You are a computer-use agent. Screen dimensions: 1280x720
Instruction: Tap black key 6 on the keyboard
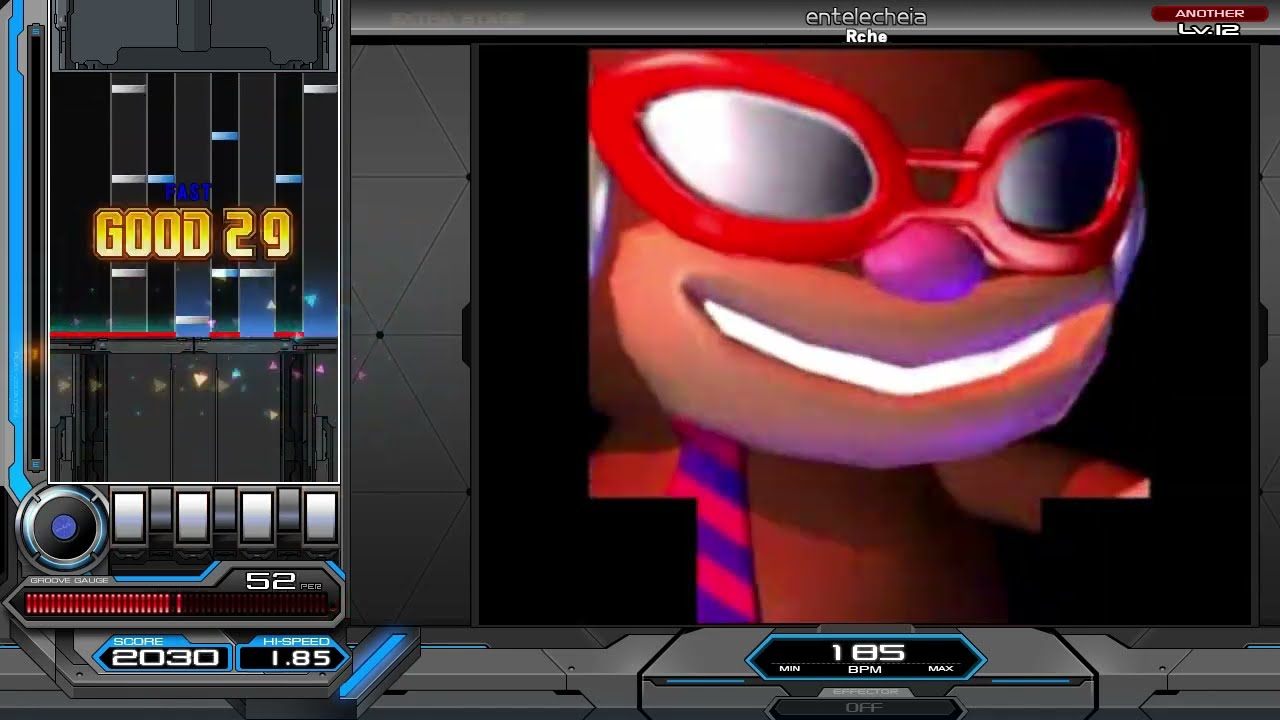pyautogui.click(x=289, y=510)
